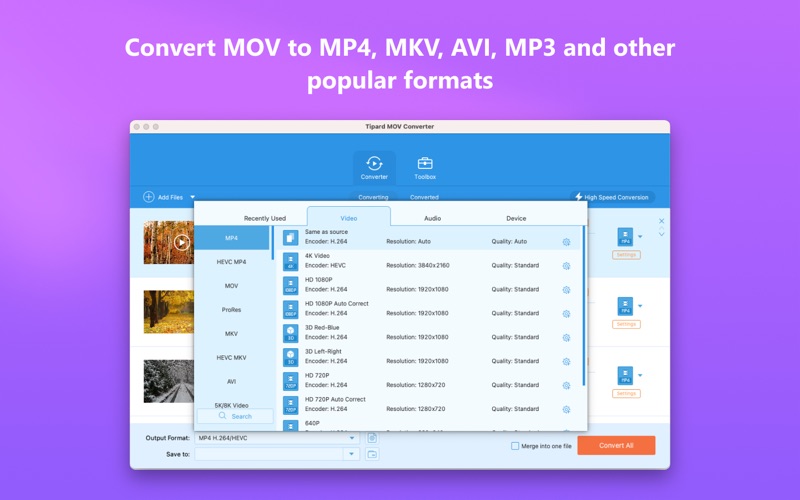The width and height of the screenshot is (800, 500).
Task: Open settings gear for HD 720P Auto Correct
Action: coord(566,409)
